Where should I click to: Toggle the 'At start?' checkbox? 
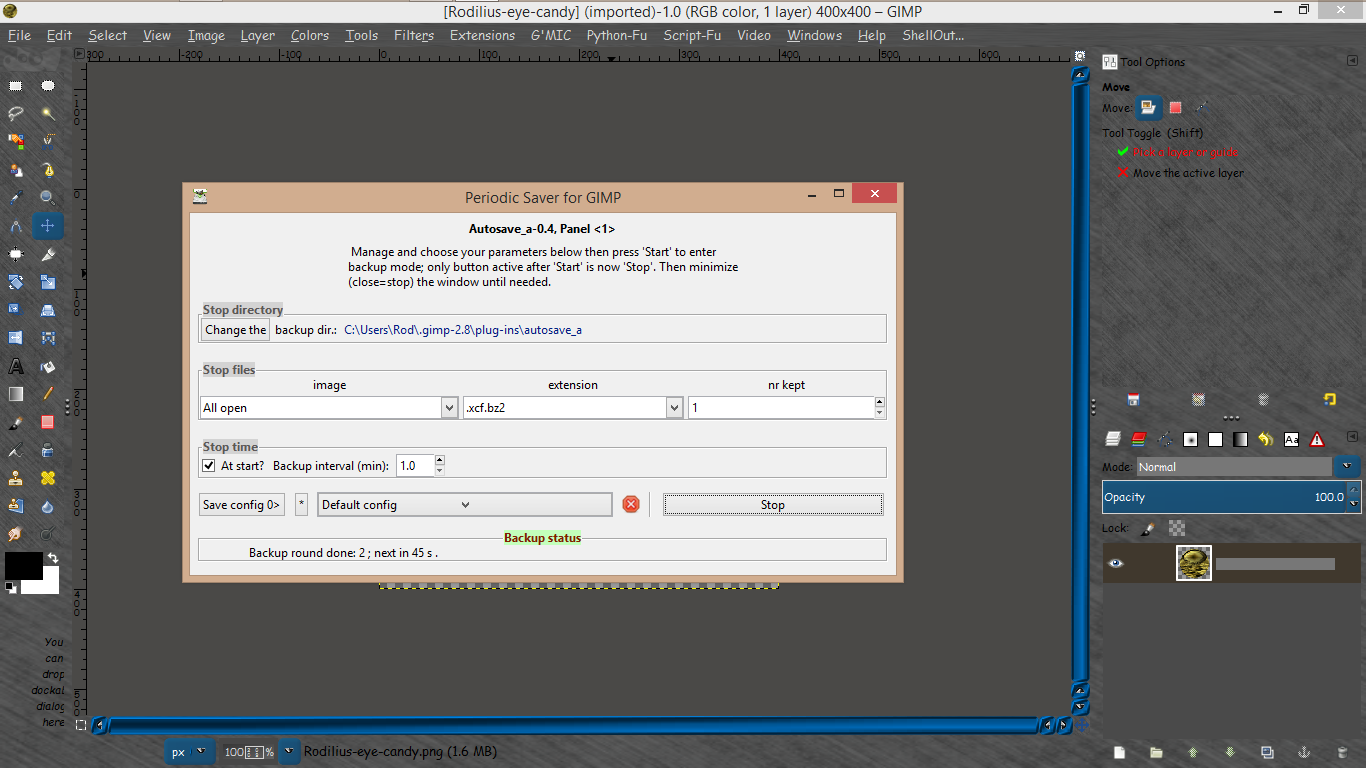(209, 466)
